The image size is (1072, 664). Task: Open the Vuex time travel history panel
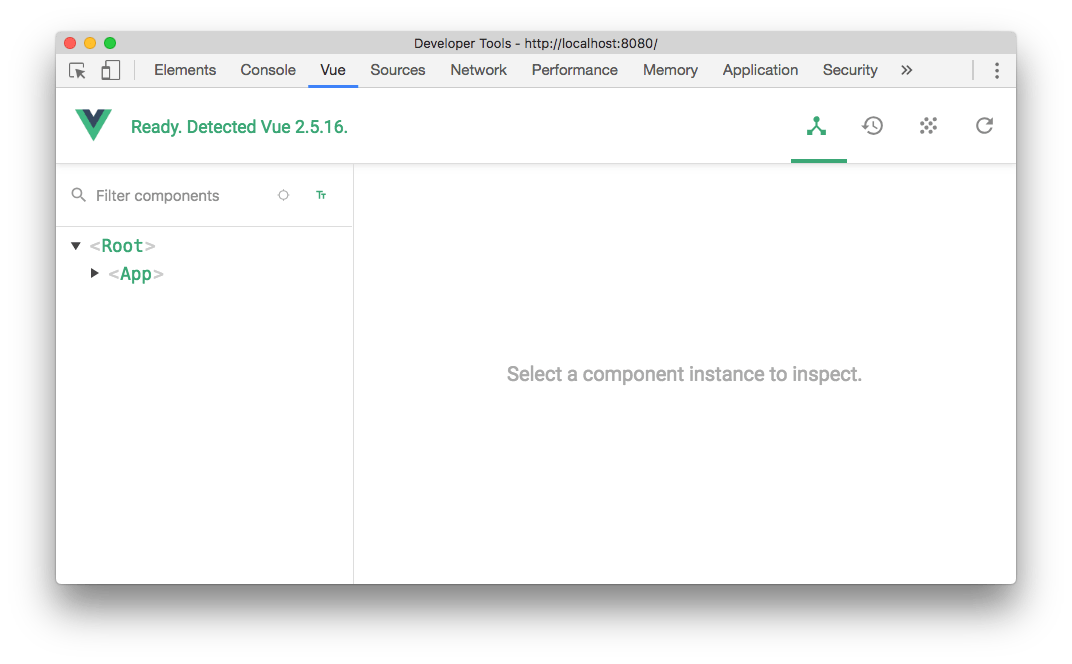click(872, 126)
